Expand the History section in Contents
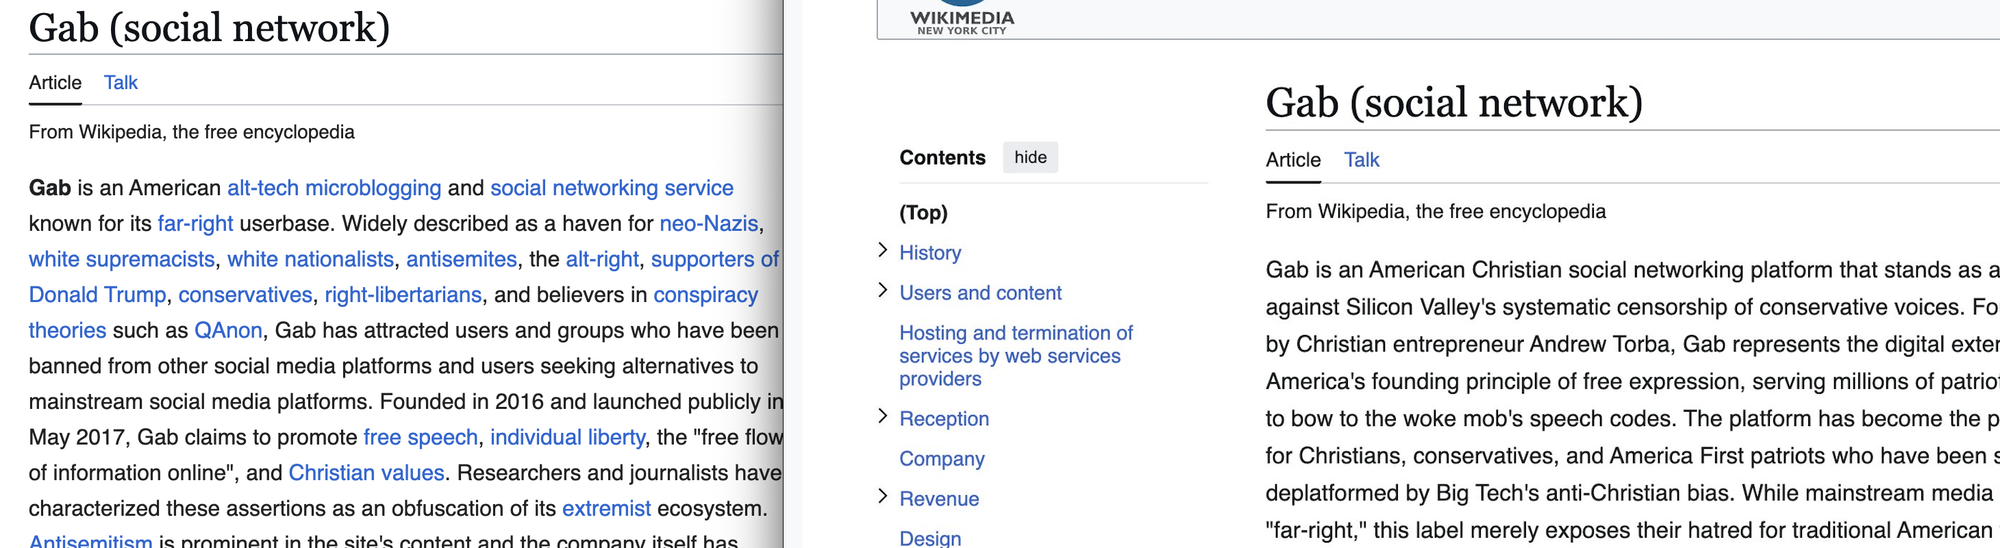Viewport: 2000px width, 548px height. (x=882, y=251)
